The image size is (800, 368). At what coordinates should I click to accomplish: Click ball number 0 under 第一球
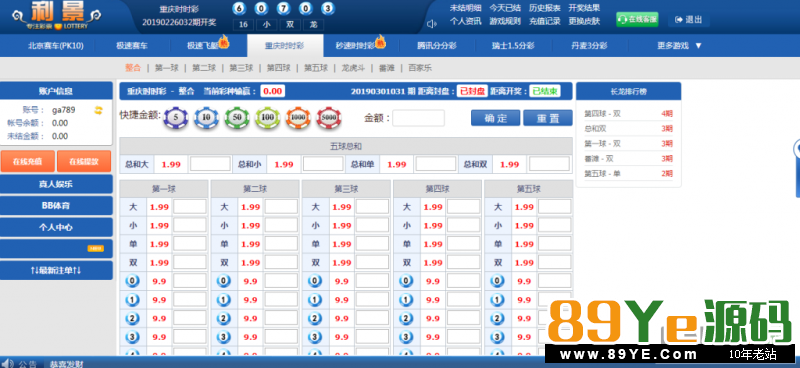[x=132, y=281]
